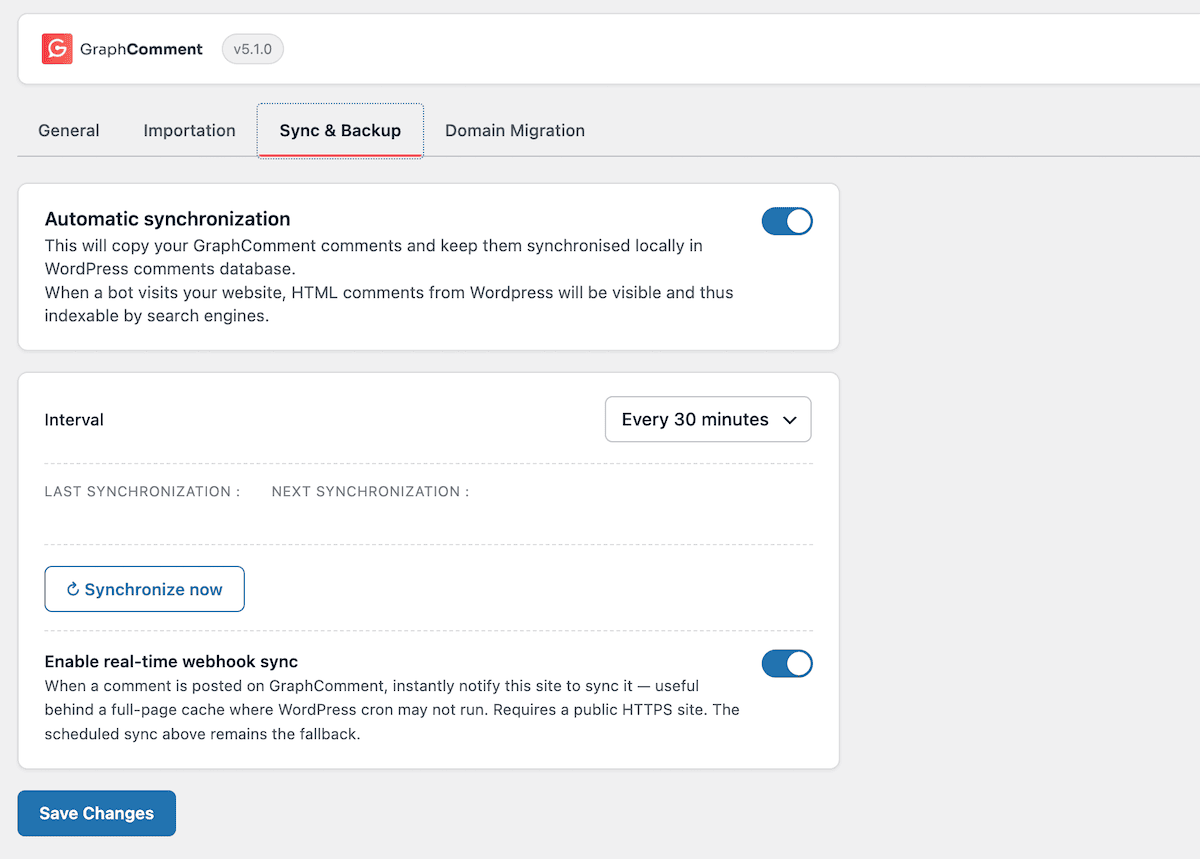
Task: Click the Synchronize now button
Action: point(145,589)
